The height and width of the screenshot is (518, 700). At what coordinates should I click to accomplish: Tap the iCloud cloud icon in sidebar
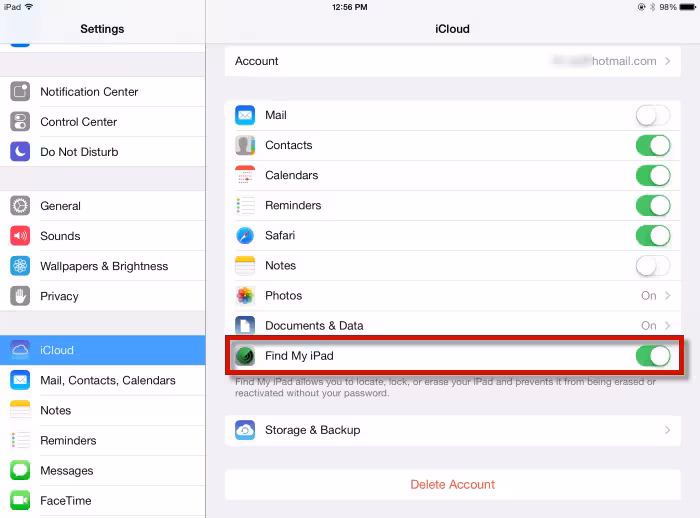[x=20, y=350]
